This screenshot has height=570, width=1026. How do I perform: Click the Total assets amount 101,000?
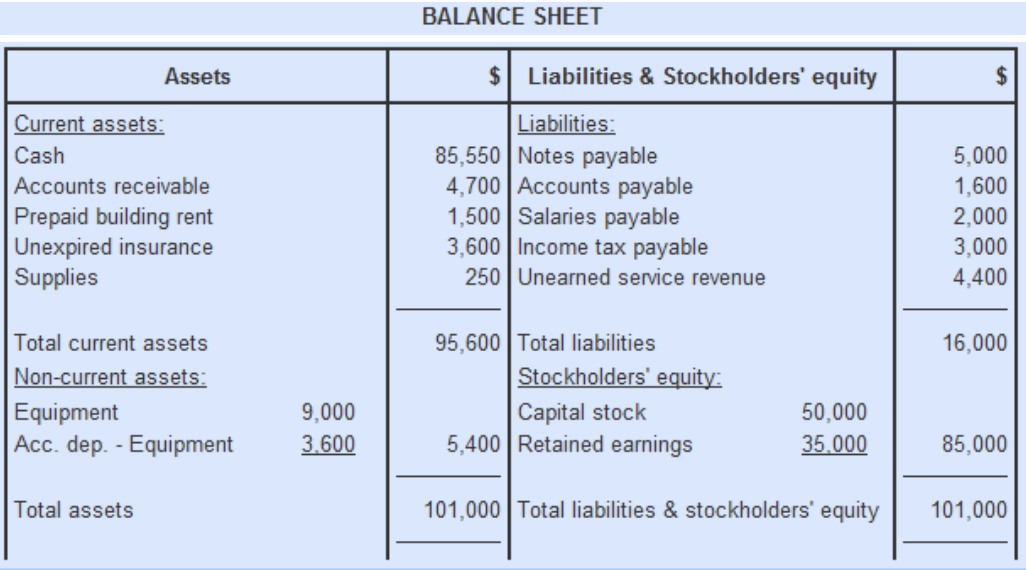(462, 510)
